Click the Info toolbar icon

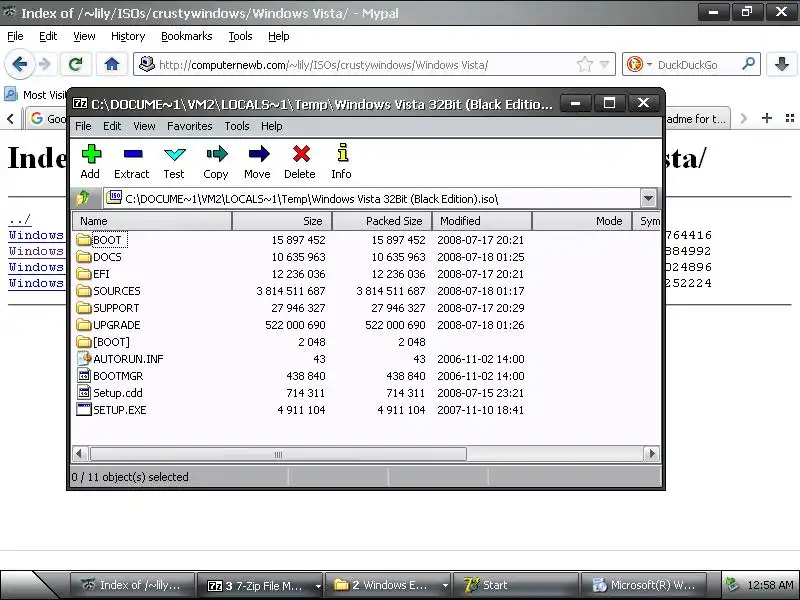click(342, 153)
